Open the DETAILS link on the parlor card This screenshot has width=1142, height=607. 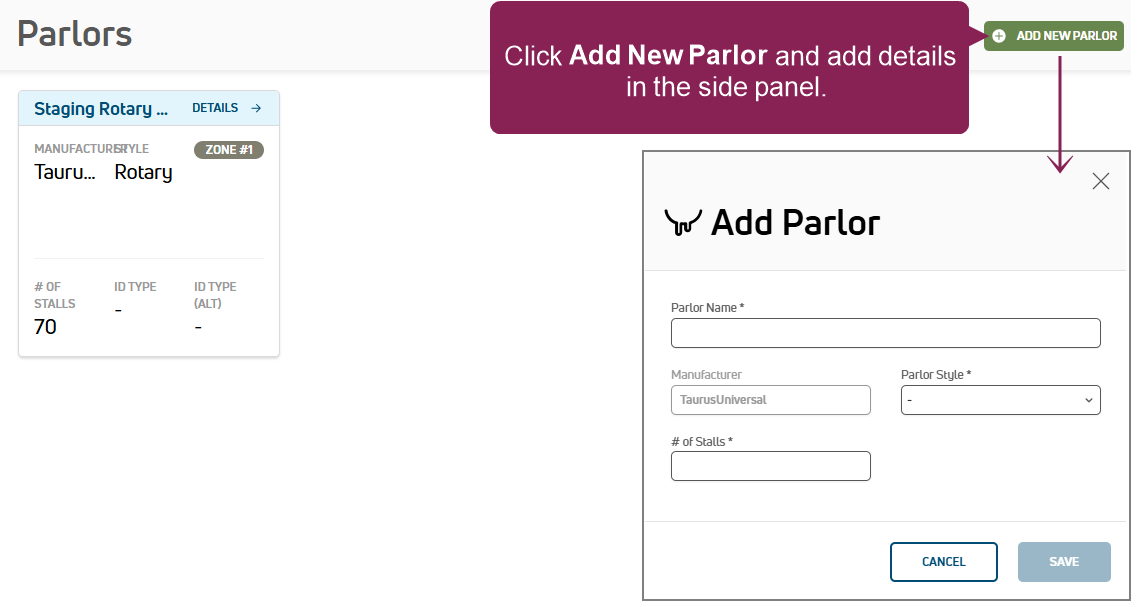[215, 108]
